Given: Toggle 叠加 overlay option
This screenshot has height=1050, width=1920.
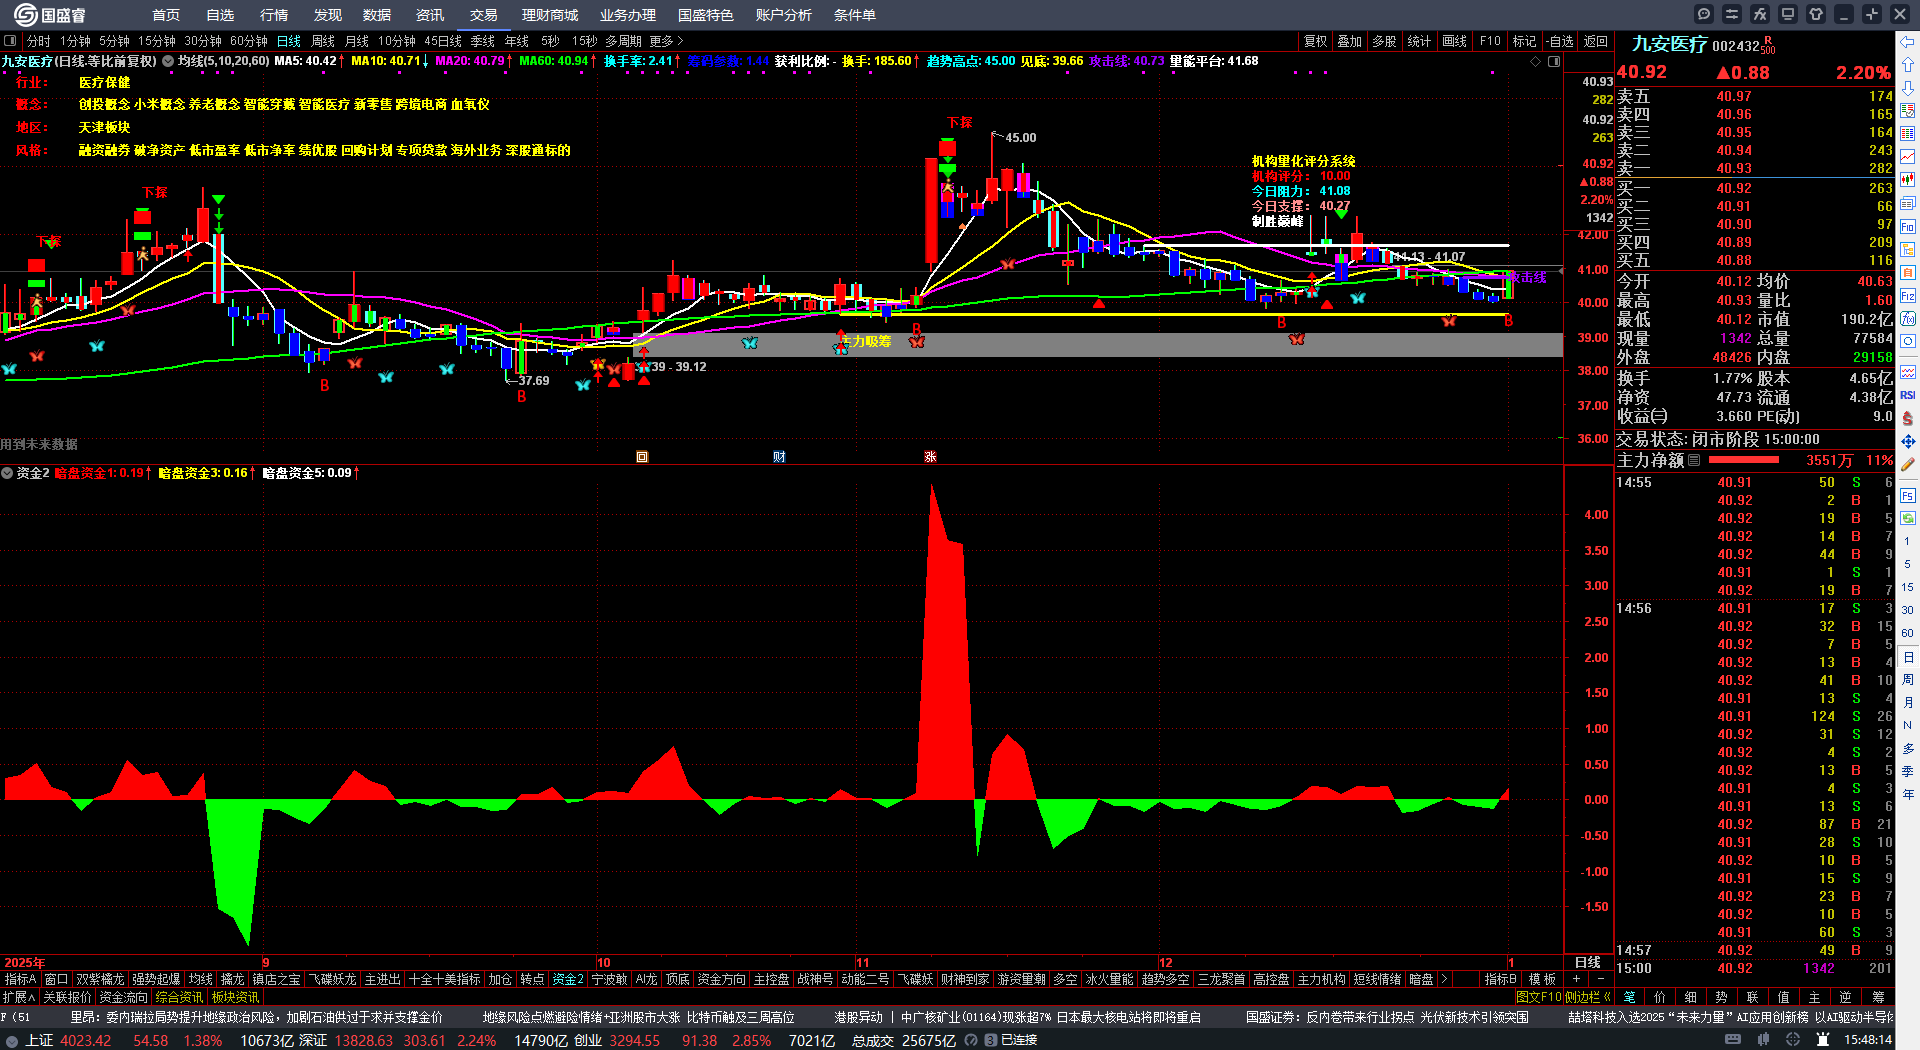Looking at the screenshot, I should (1350, 41).
